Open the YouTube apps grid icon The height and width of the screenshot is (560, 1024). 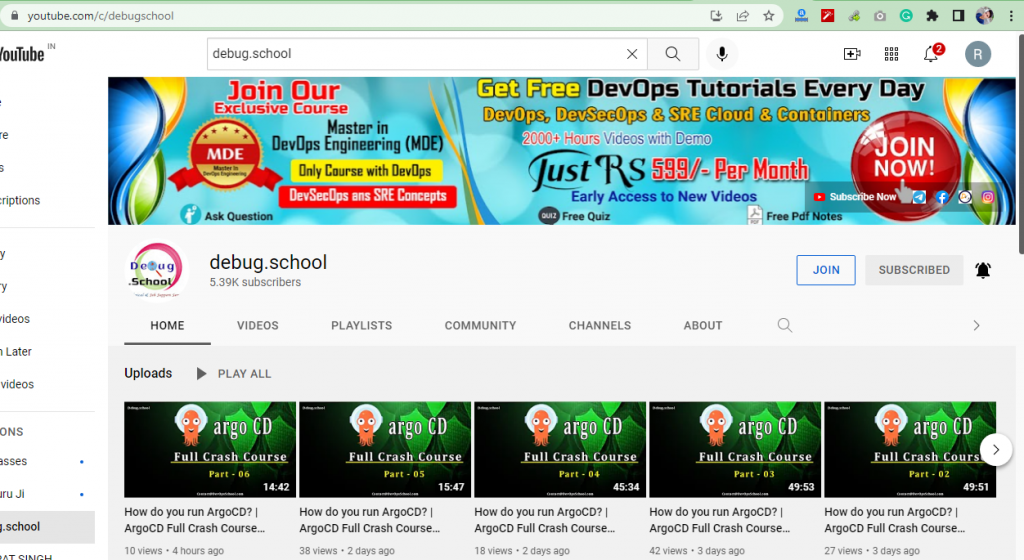point(891,54)
